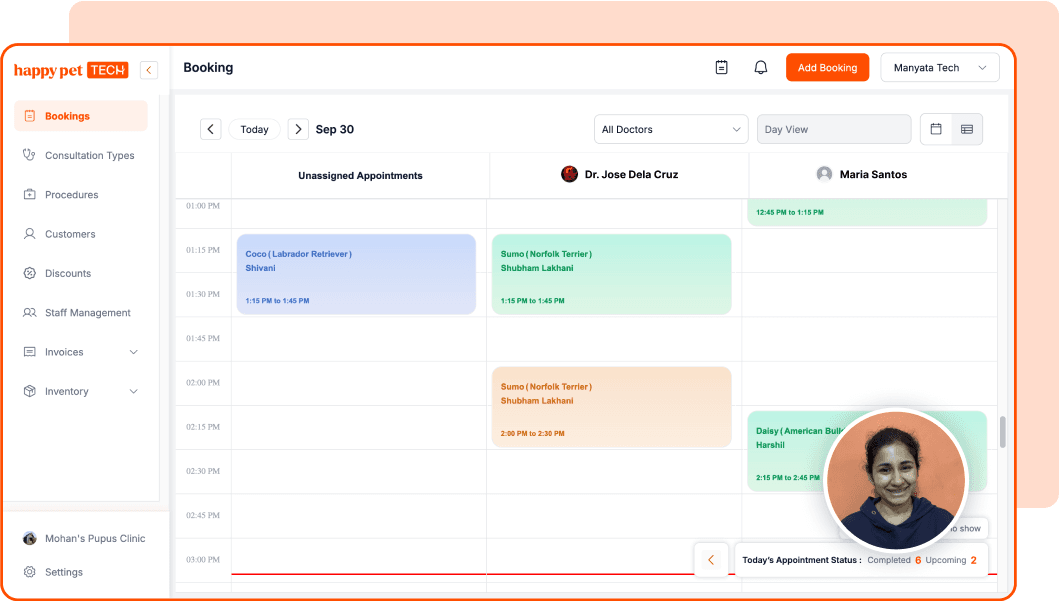Go to next day arrow
1059x601 pixels.
tap(298, 129)
